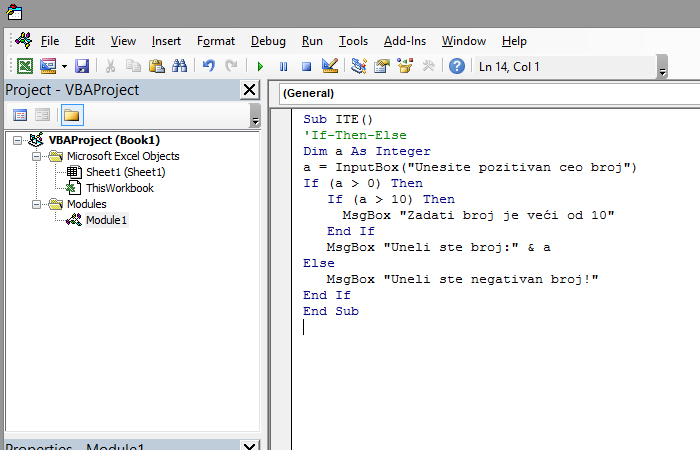Collapse the Microsoft Excel Objects folder
Viewport: 700px width, 450px height.
38,157
